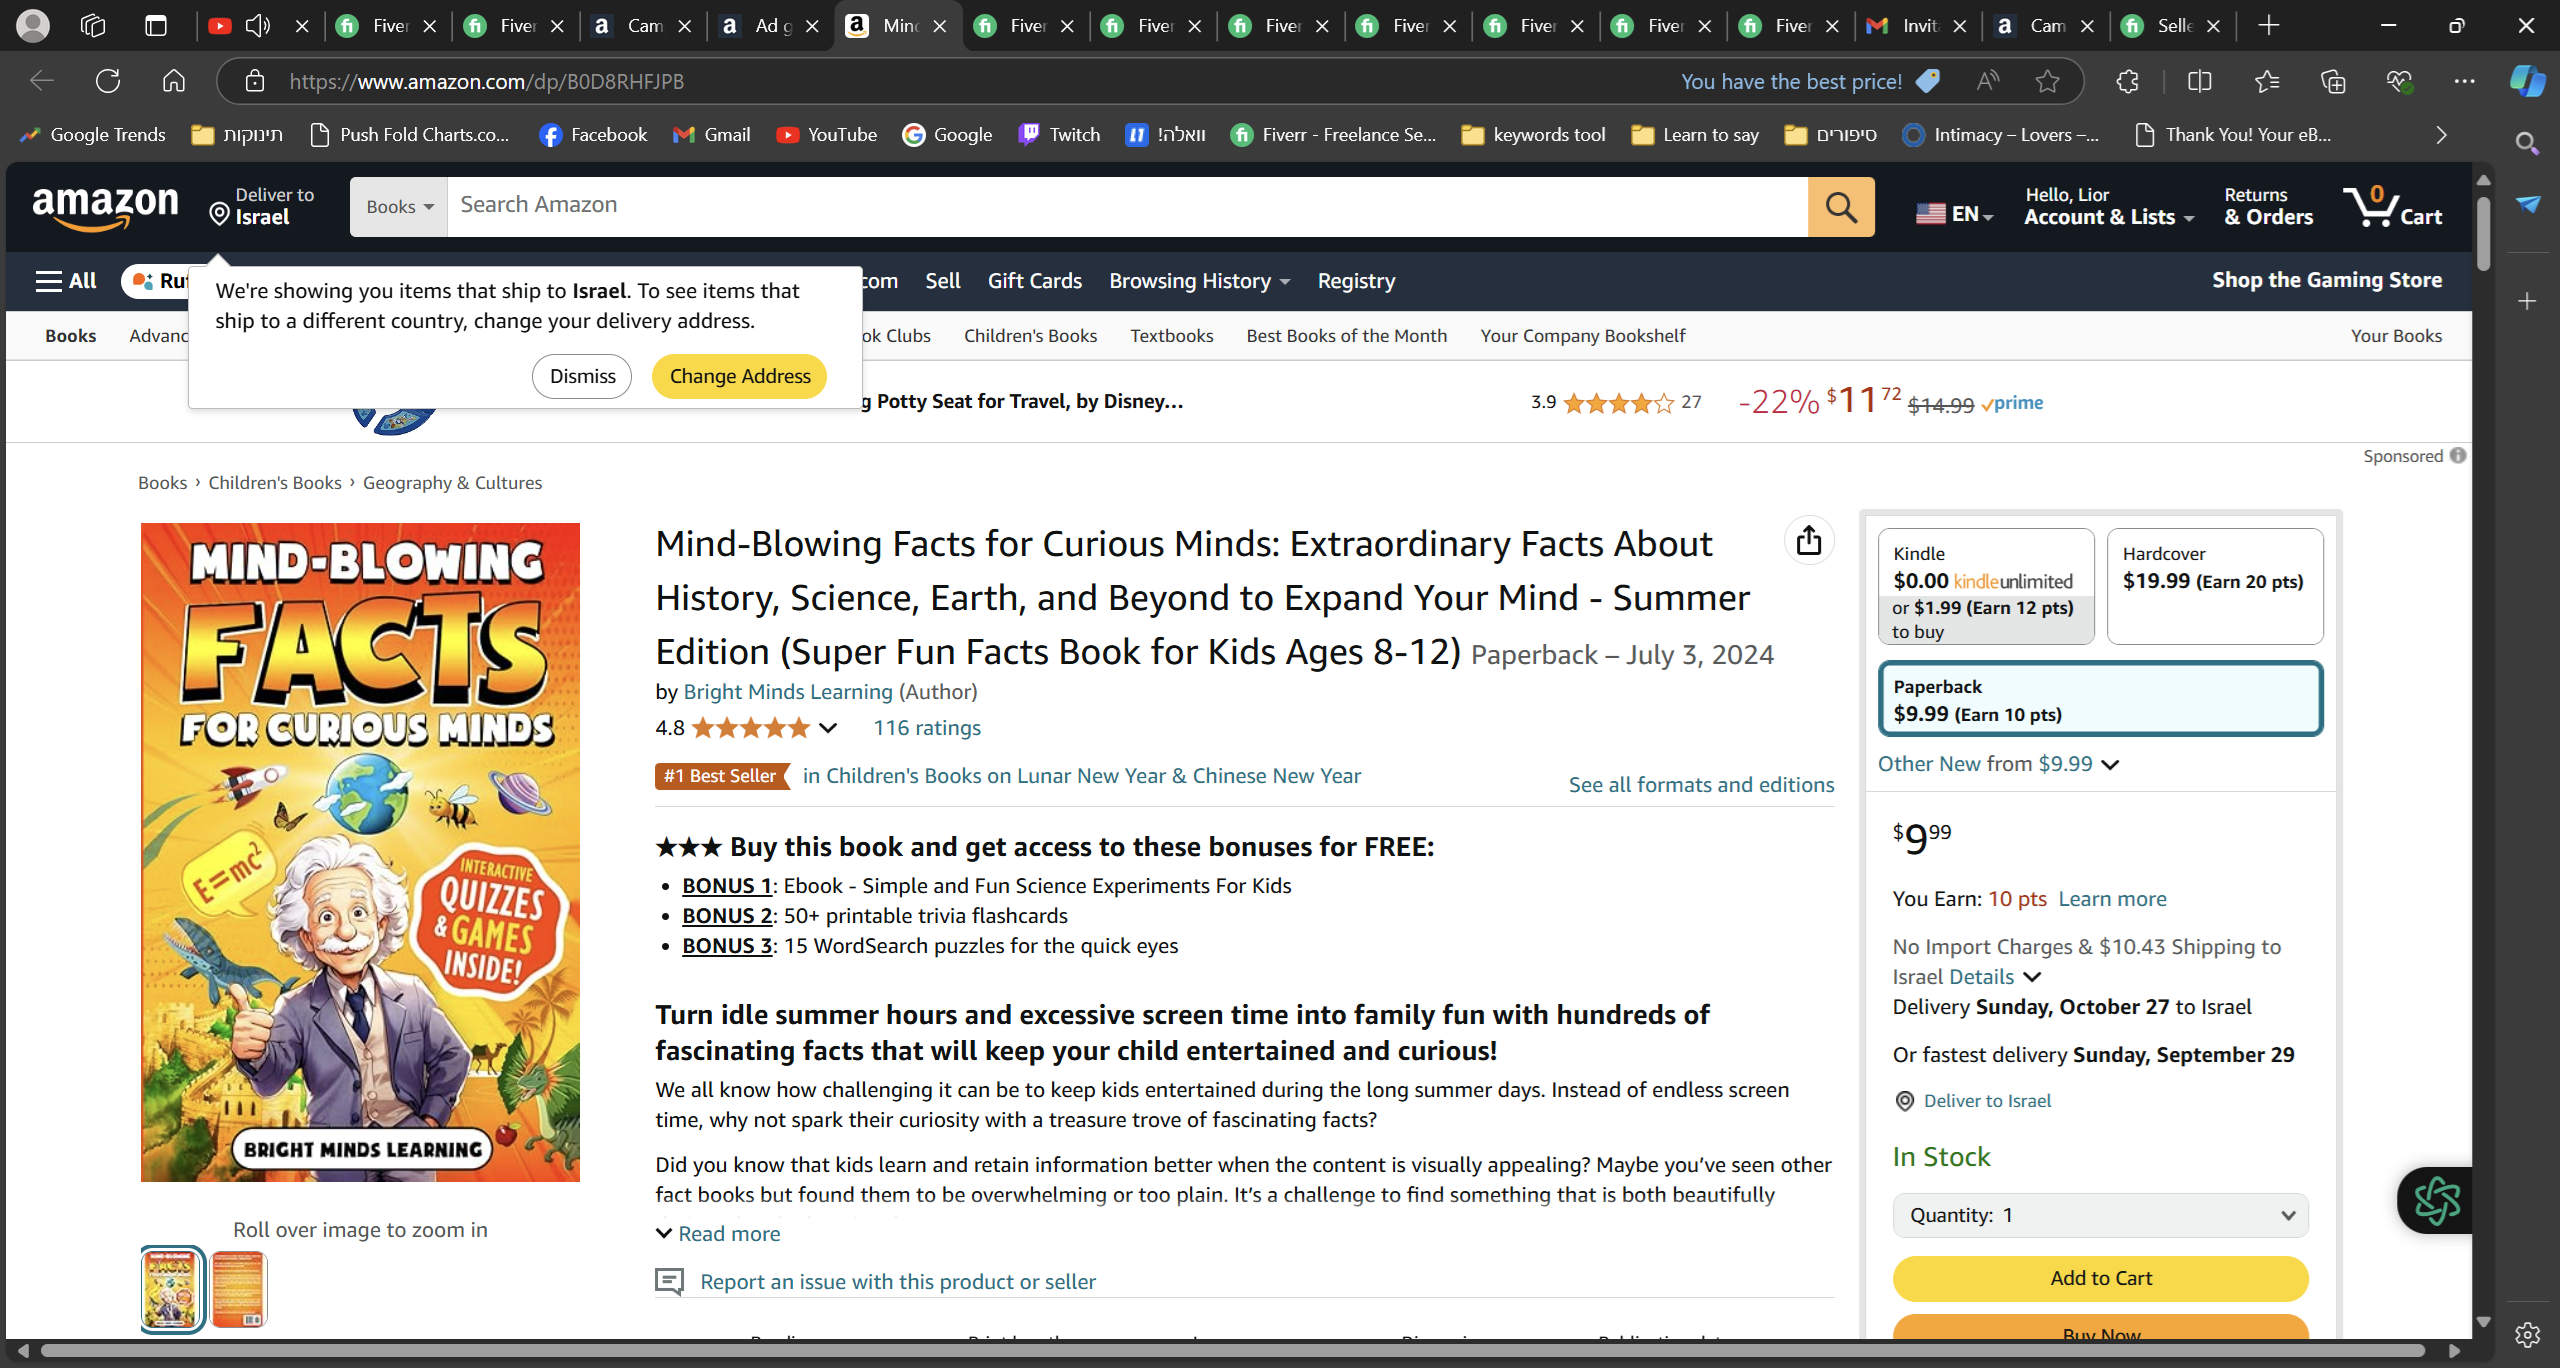The image size is (2560, 1368).
Task: Open browser essentials heart icon
Action: point(2399,81)
